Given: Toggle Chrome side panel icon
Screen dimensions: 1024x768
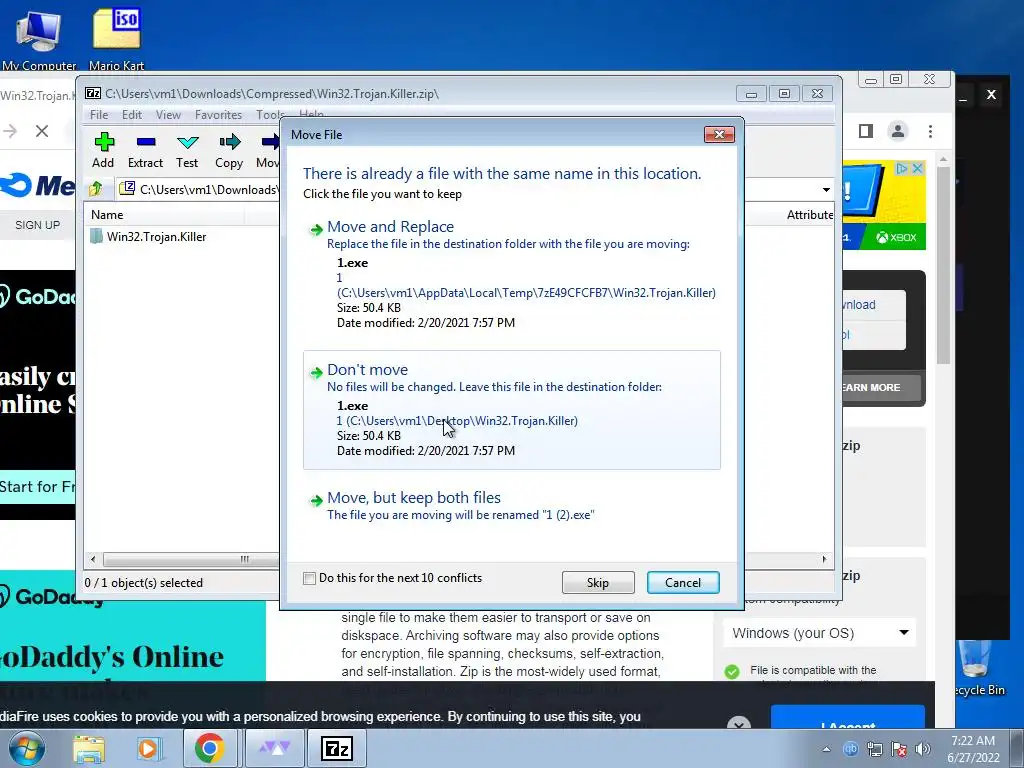Looking at the screenshot, I should pyautogui.click(x=866, y=131).
